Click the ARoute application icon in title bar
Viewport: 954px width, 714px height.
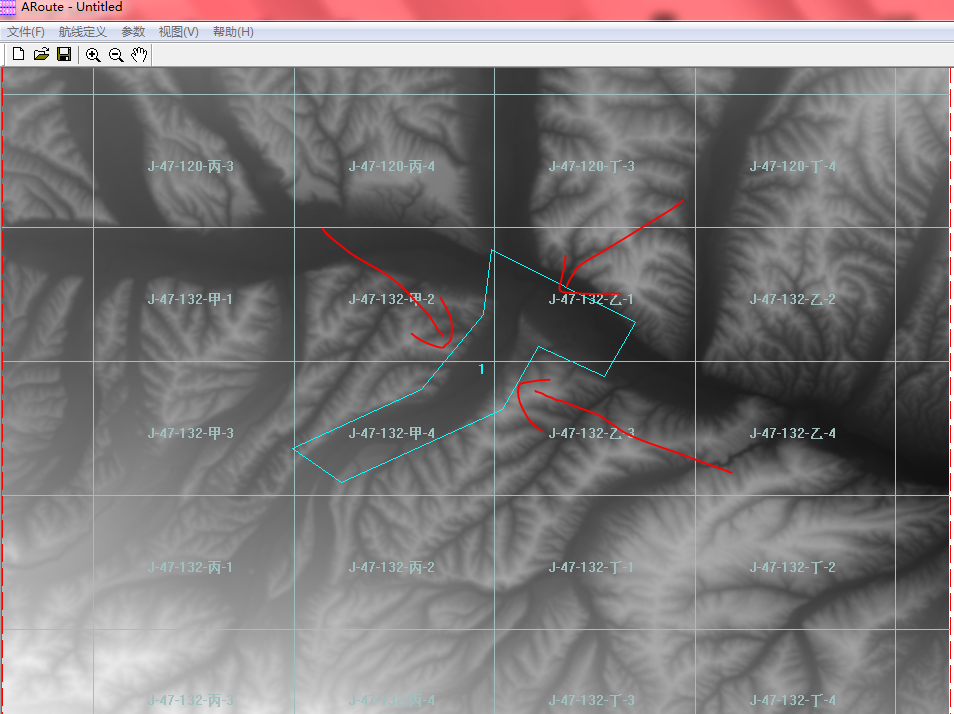click(x=9, y=7)
